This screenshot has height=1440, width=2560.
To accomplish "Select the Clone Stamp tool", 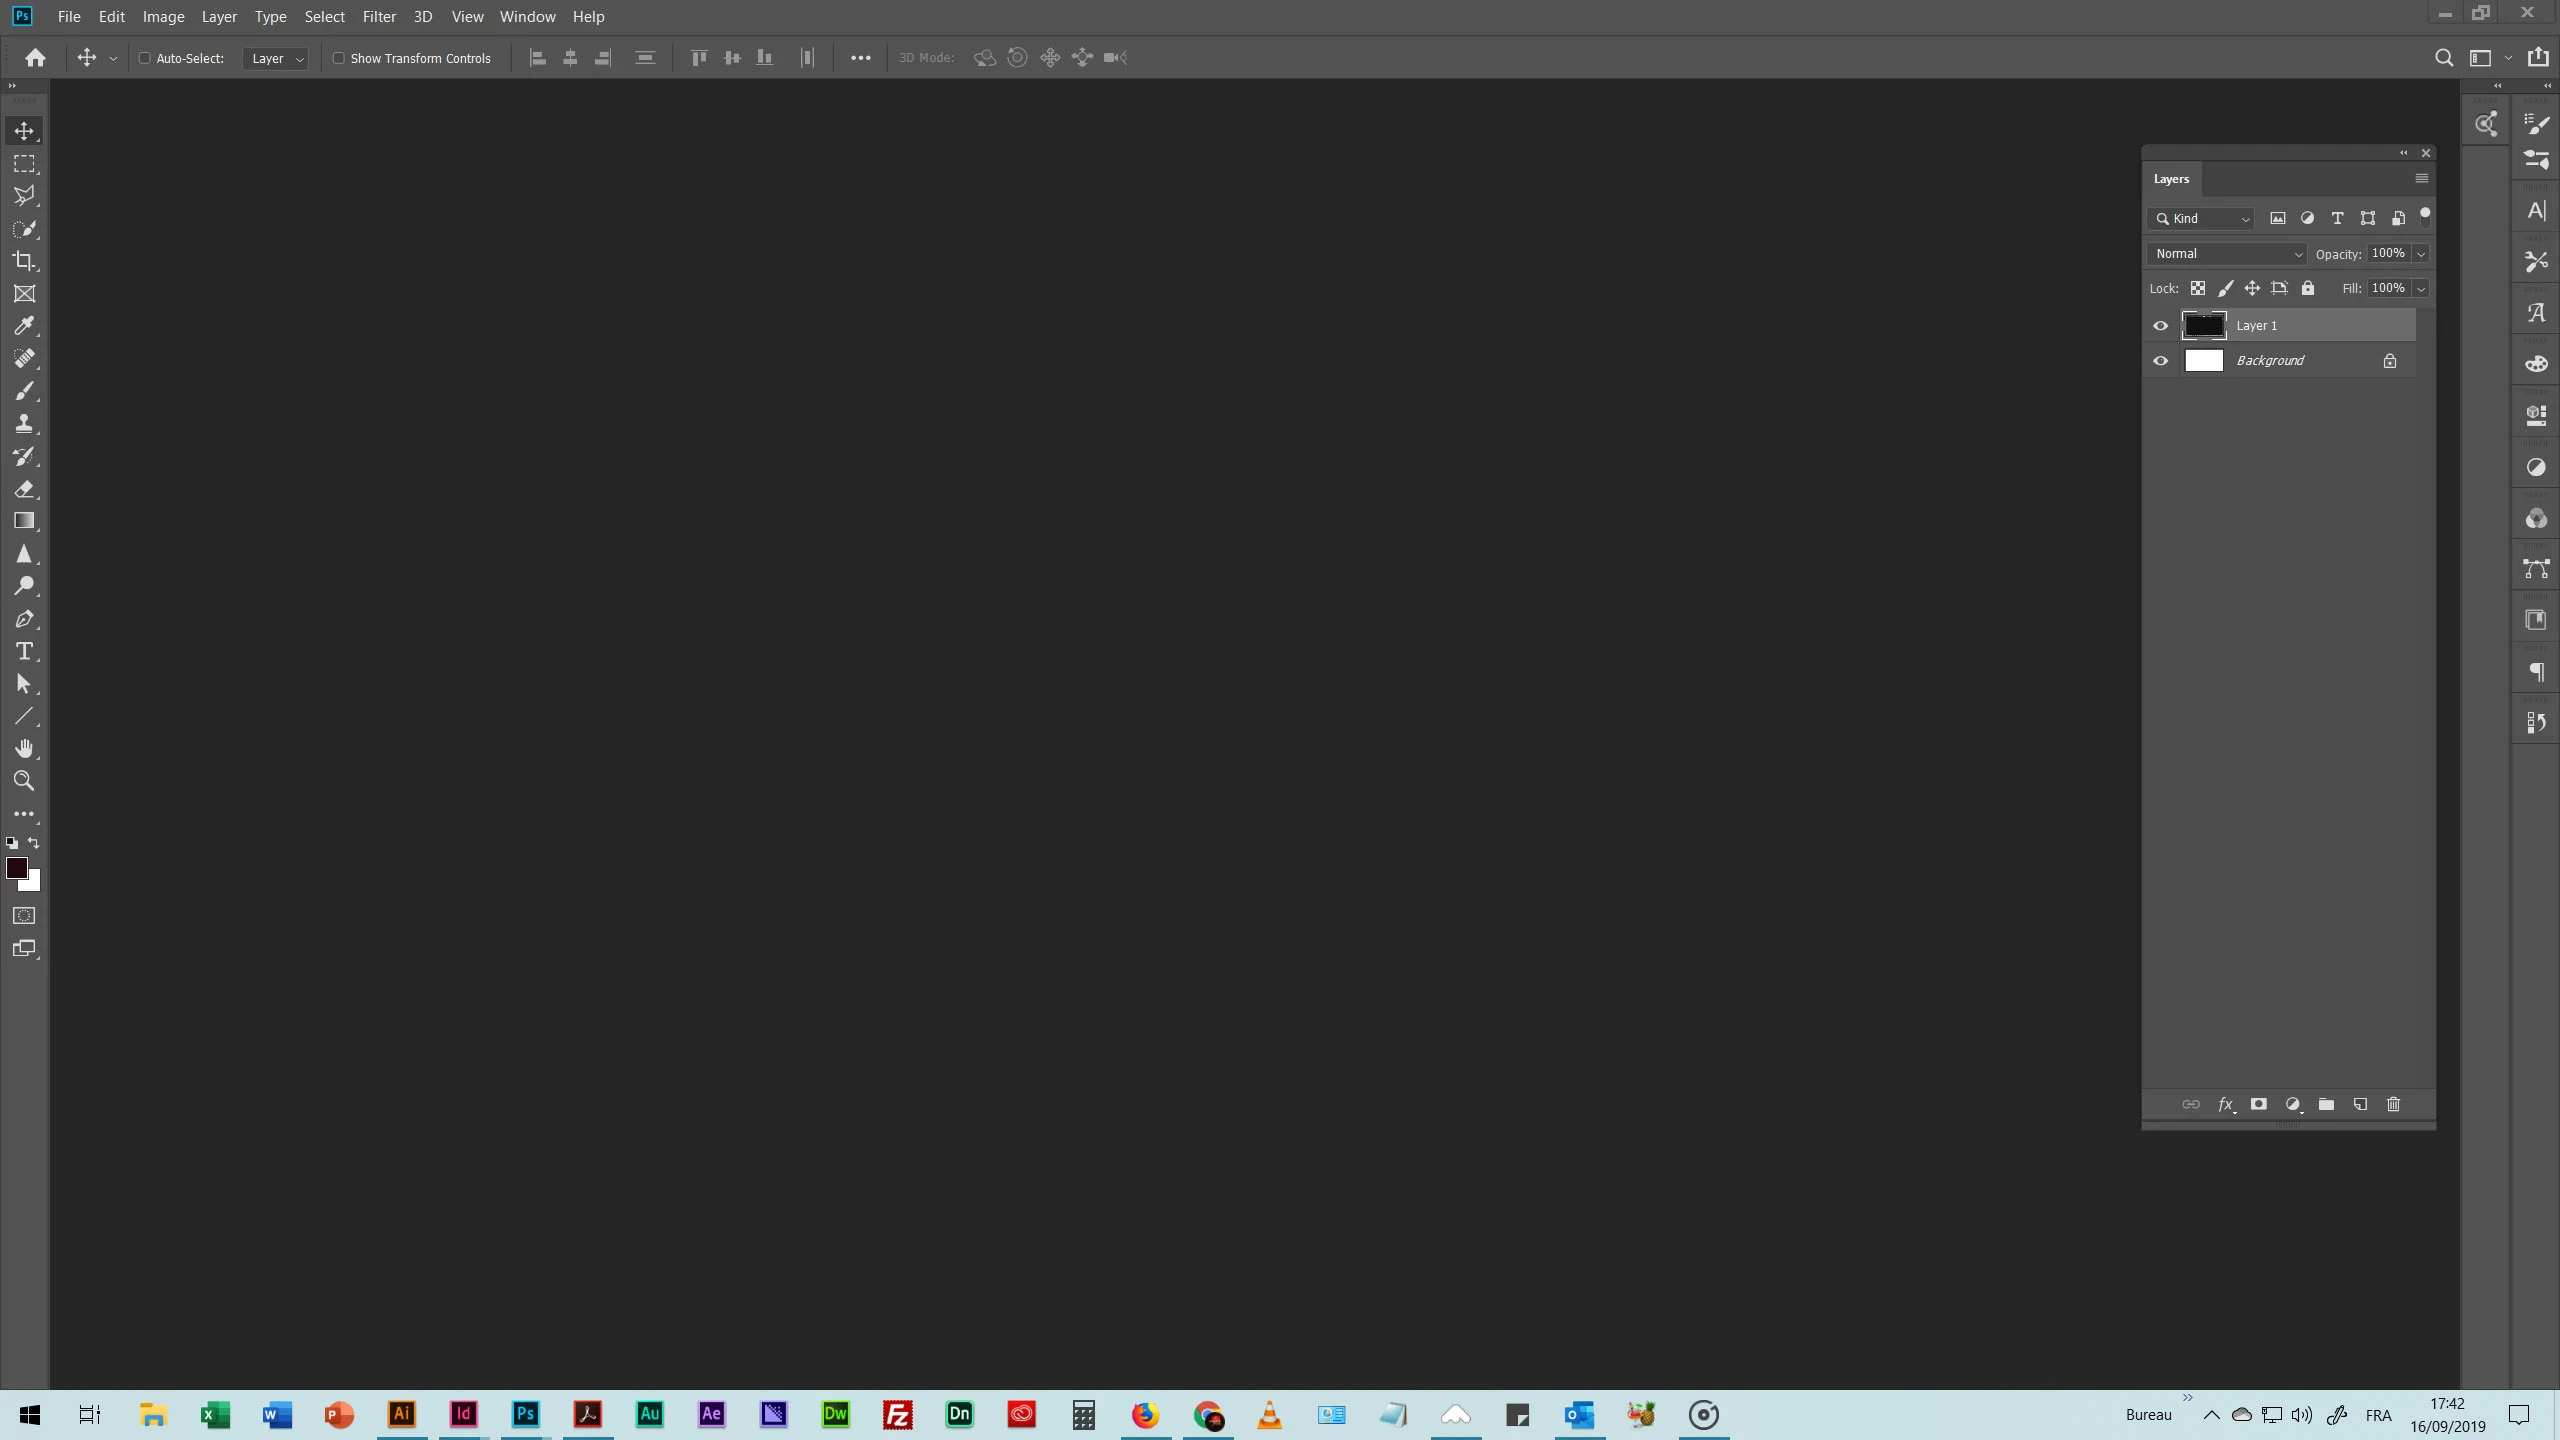I will 24,423.
